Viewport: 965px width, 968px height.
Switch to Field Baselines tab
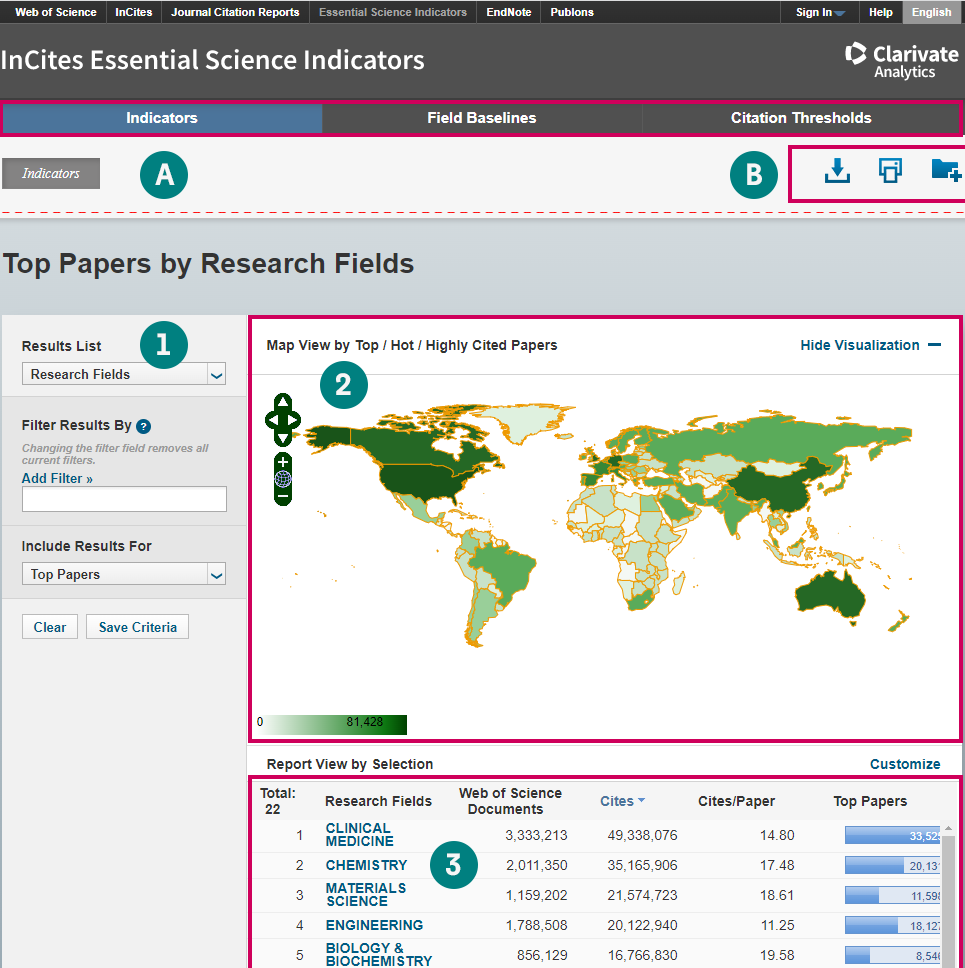point(482,118)
